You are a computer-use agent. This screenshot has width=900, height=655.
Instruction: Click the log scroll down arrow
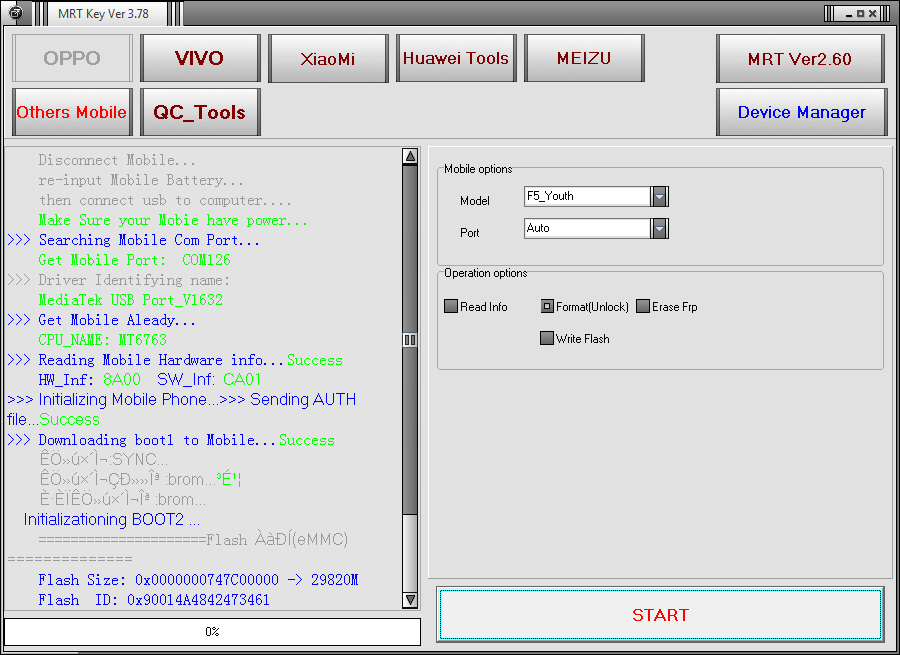pos(410,600)
